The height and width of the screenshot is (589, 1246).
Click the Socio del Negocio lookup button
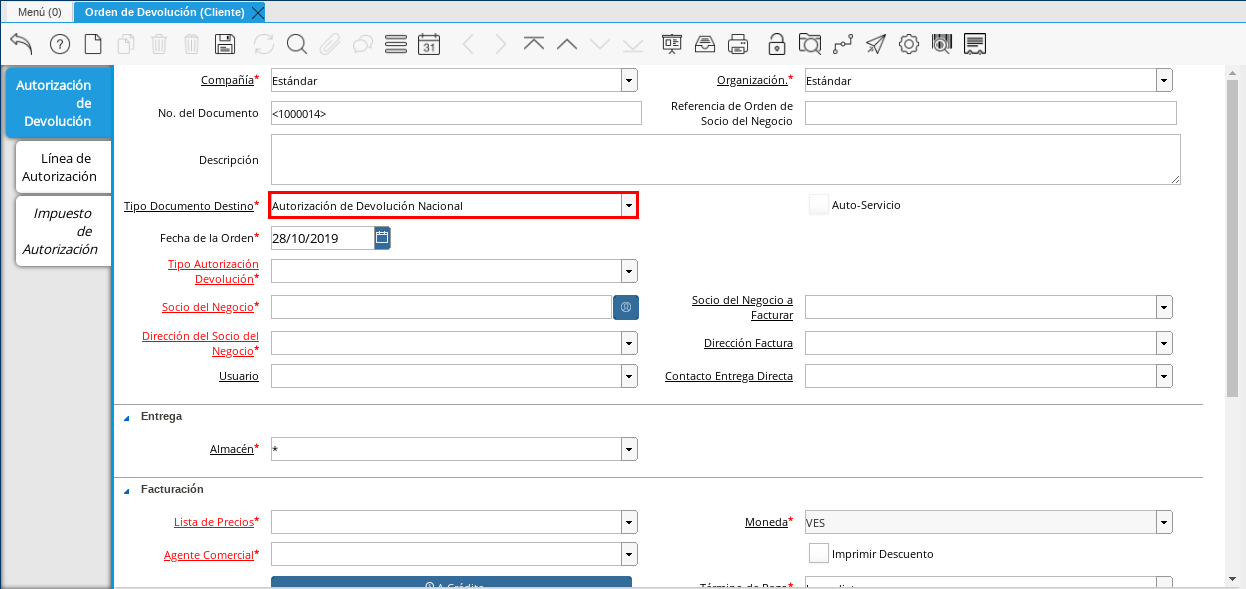[x=625, y=307]
